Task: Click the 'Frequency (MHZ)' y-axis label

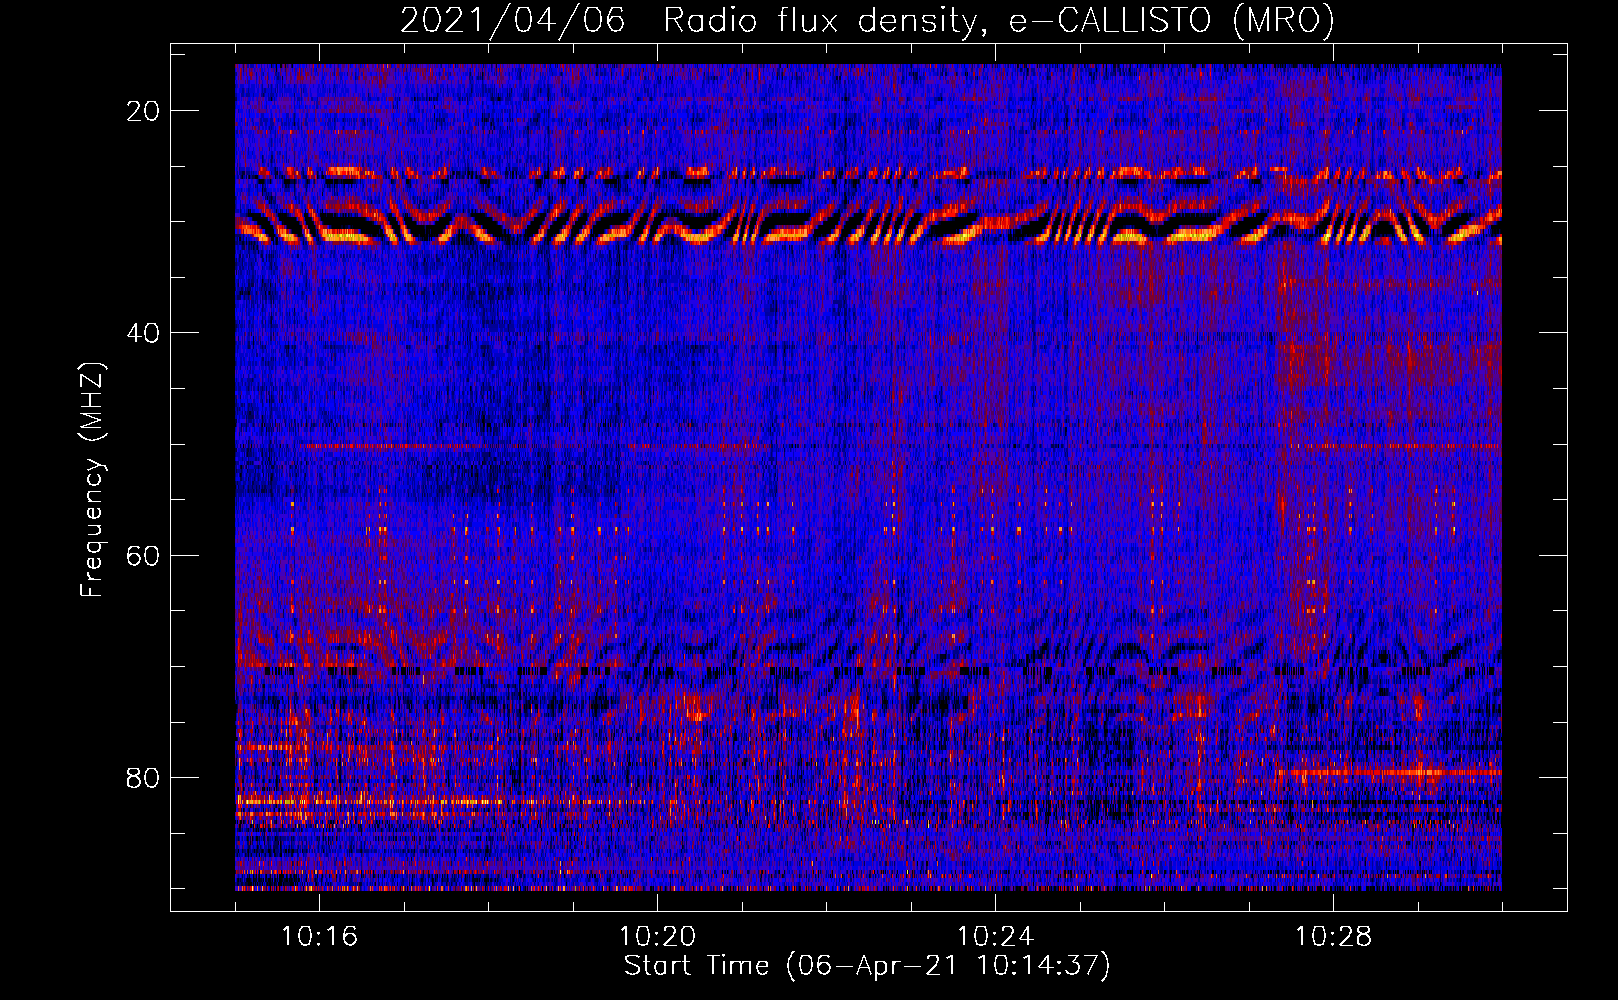Action: click(92, 480)
